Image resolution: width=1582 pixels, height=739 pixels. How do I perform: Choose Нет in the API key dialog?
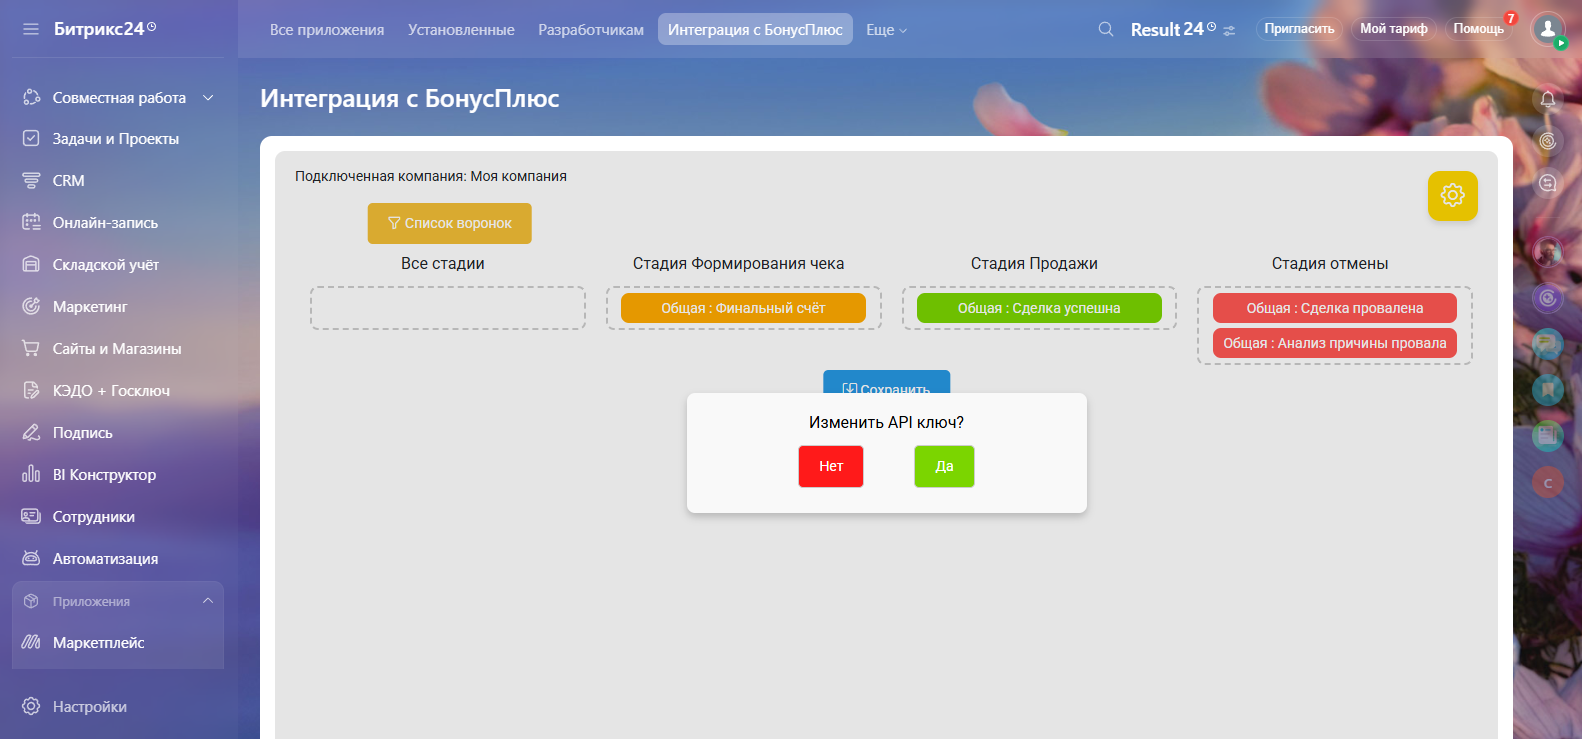tap(831, 466)
